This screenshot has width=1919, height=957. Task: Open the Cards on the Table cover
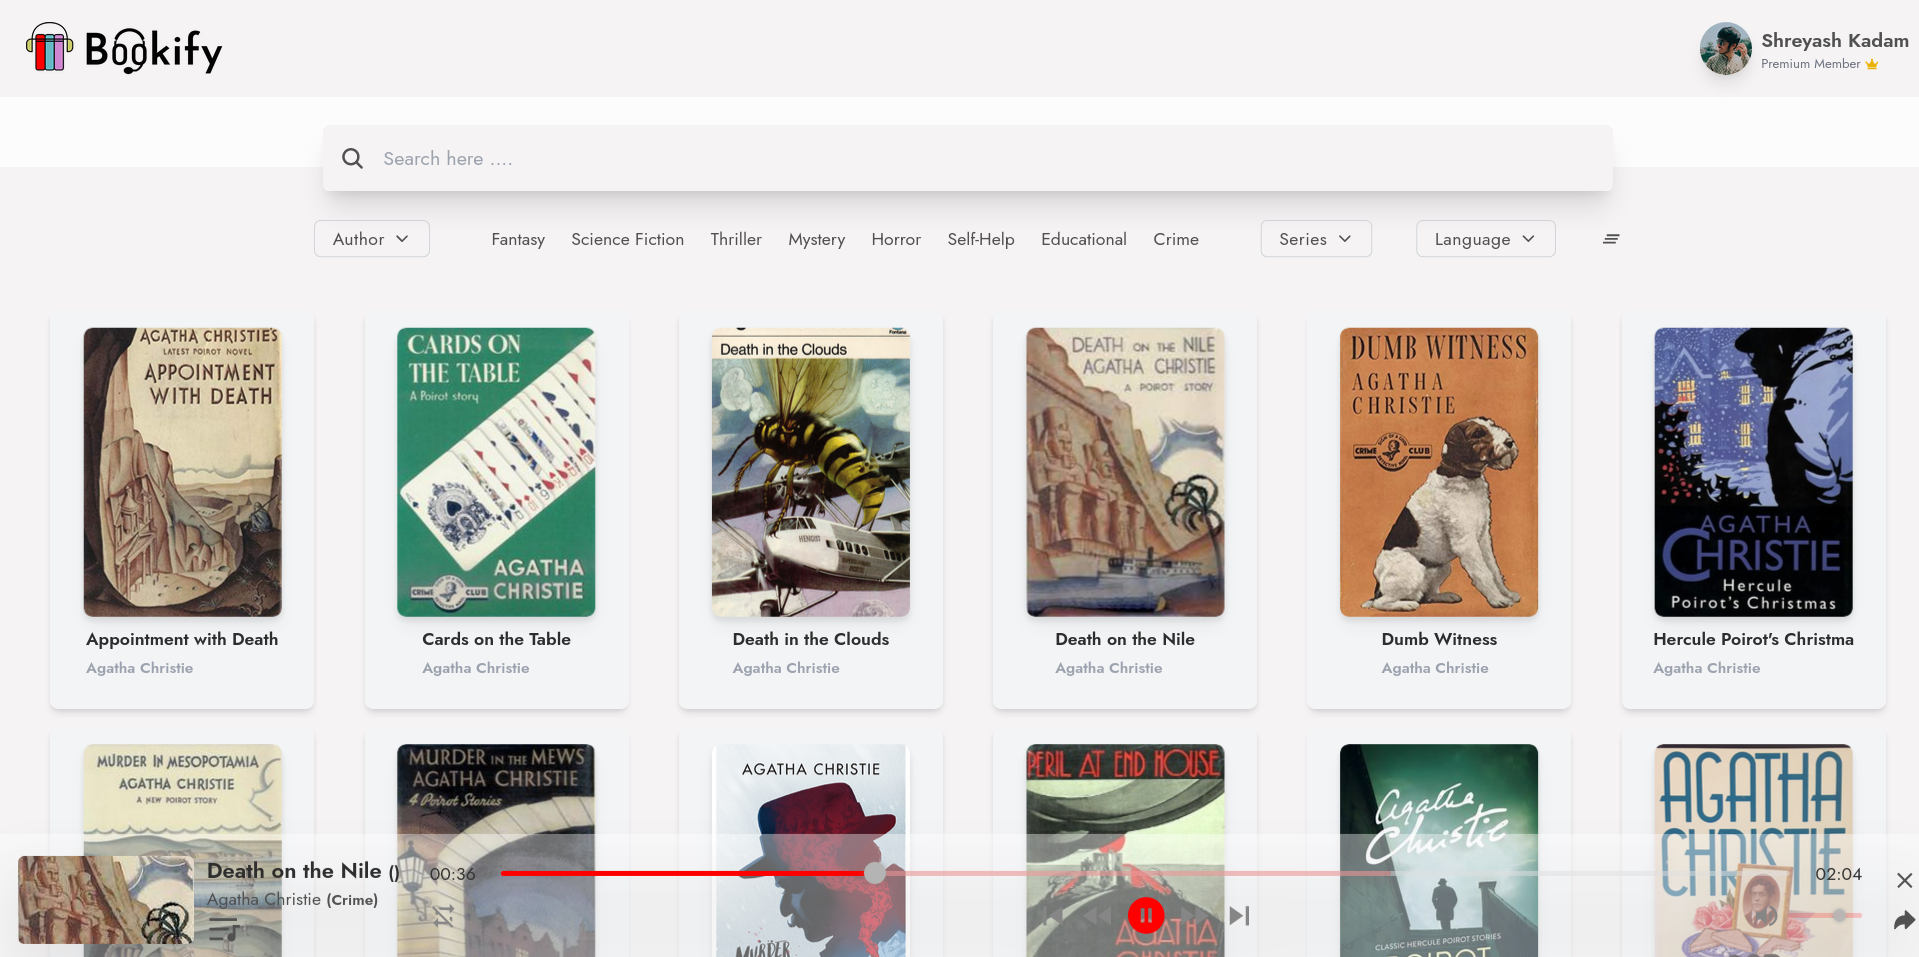coord(496,472)
